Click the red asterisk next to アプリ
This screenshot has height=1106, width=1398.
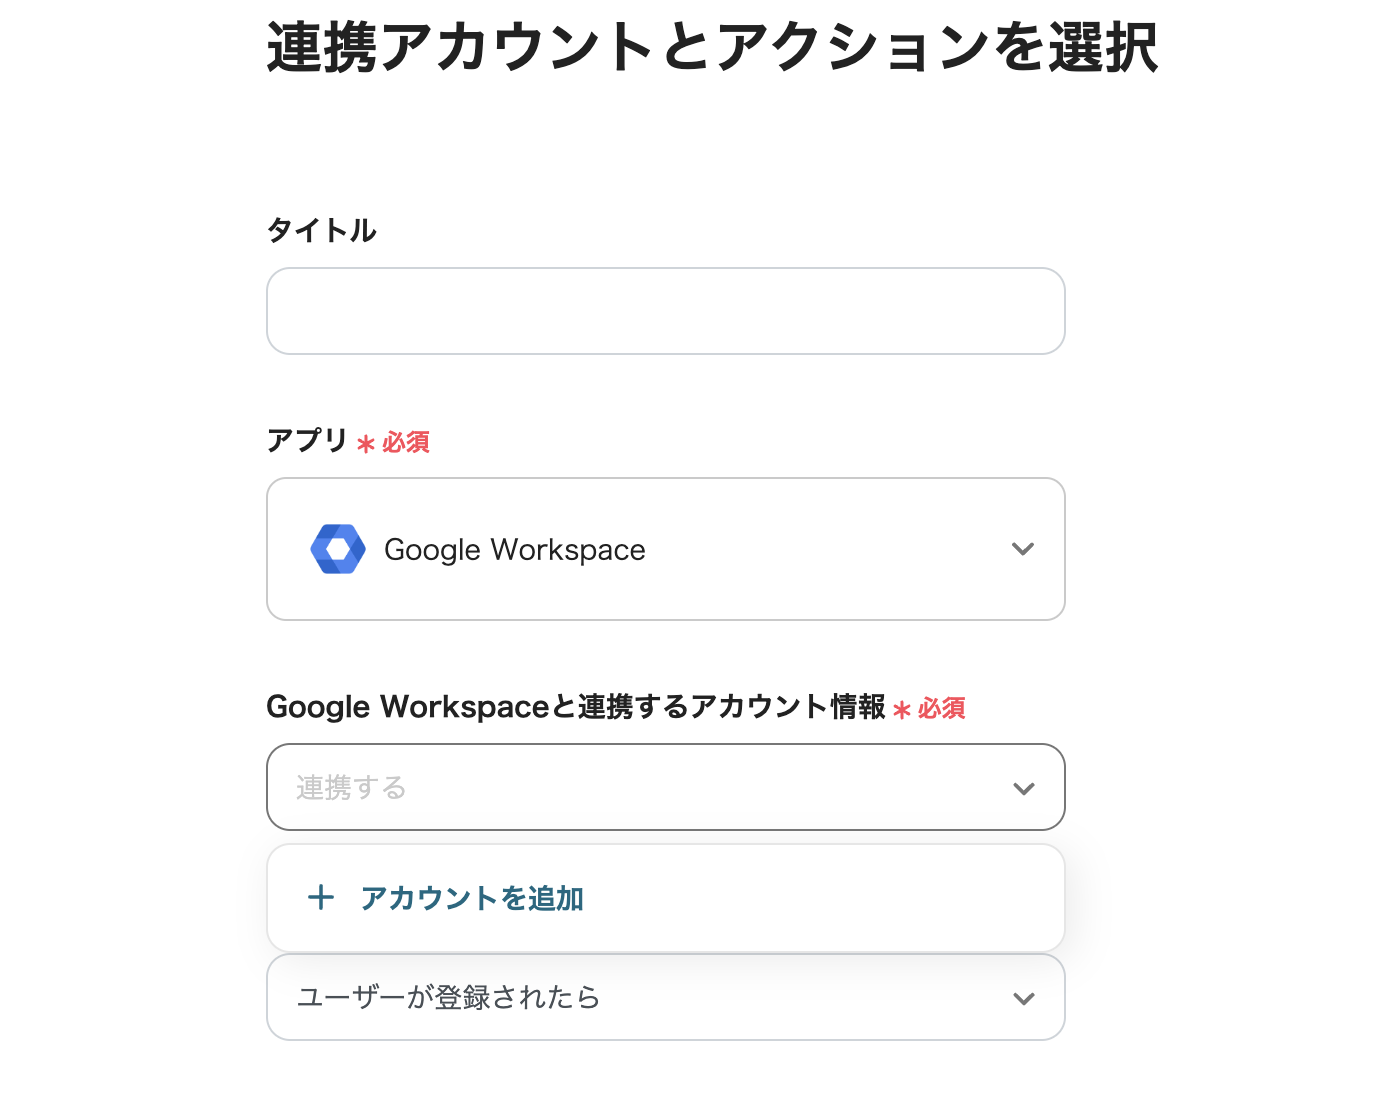tap(366, 443)
